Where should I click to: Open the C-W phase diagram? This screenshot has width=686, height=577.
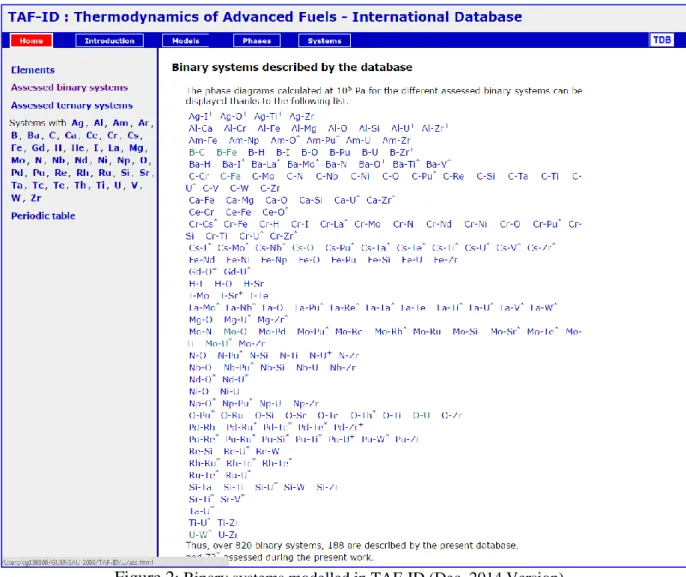pyautogui.click(x=239, y=188)
